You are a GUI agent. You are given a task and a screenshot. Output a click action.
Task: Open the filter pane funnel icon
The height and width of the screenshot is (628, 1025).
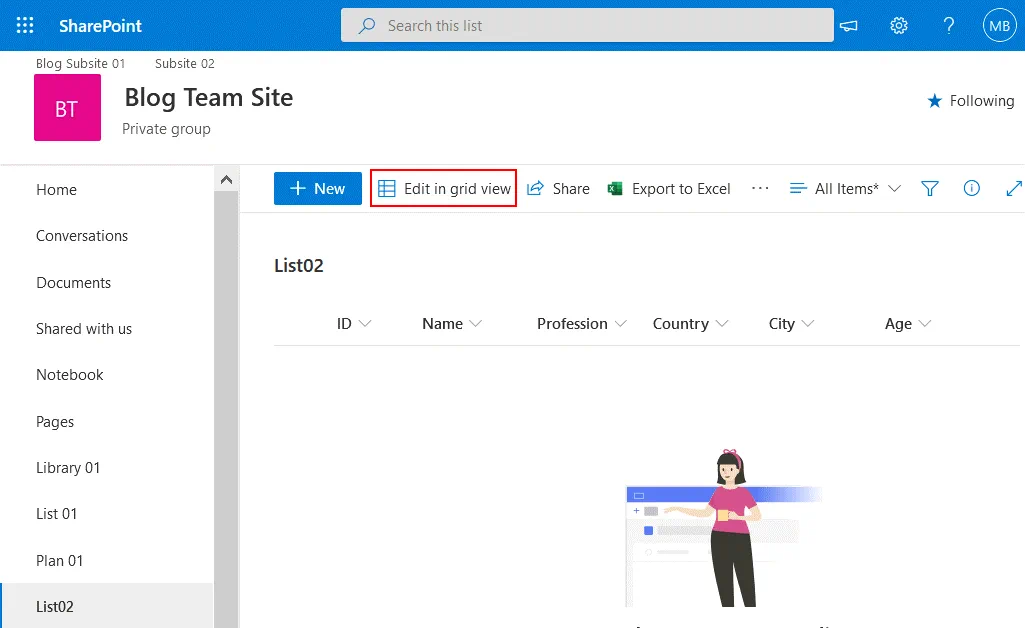coord(930,188)
